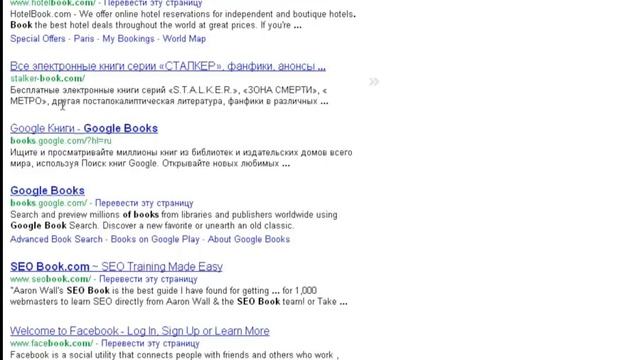This screenshot has height=360, width=640.
Task: Translate the hotelbook.com result page
Action: 153,3
